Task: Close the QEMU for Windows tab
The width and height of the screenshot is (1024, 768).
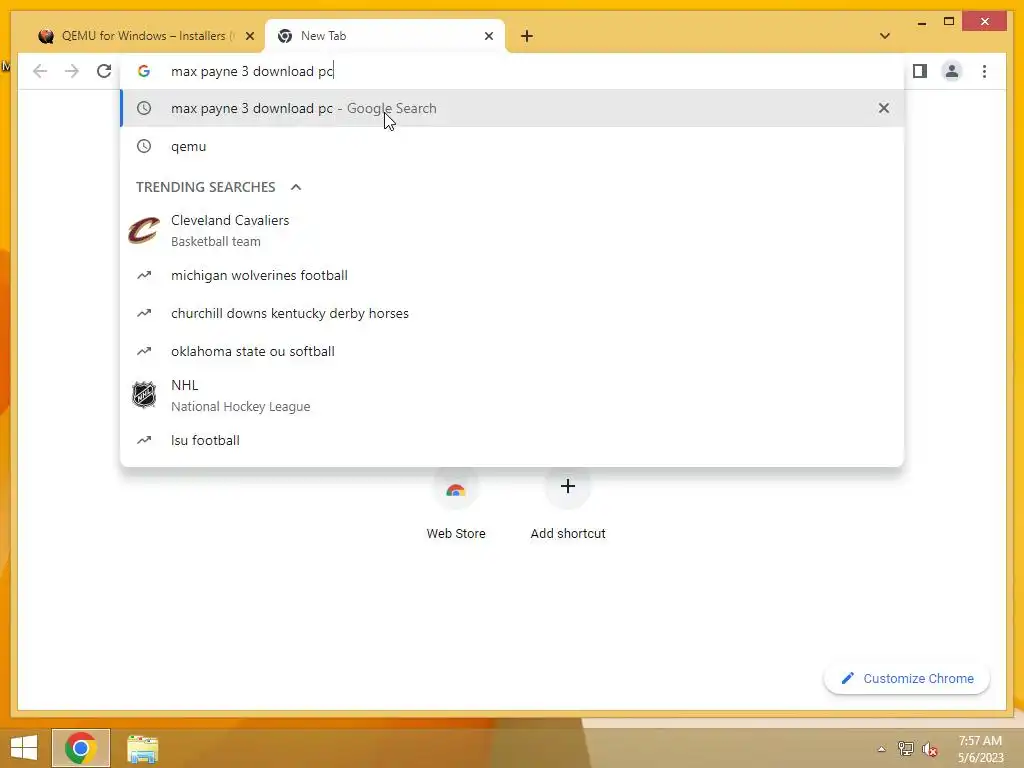Action: coord(249,36)
